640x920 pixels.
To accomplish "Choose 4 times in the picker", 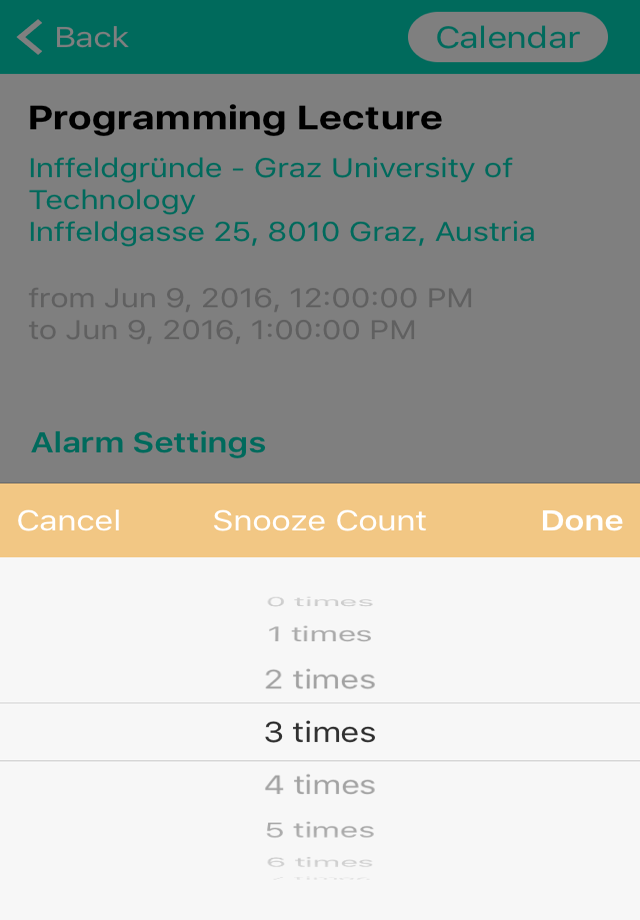I will (x=320, y=785).
